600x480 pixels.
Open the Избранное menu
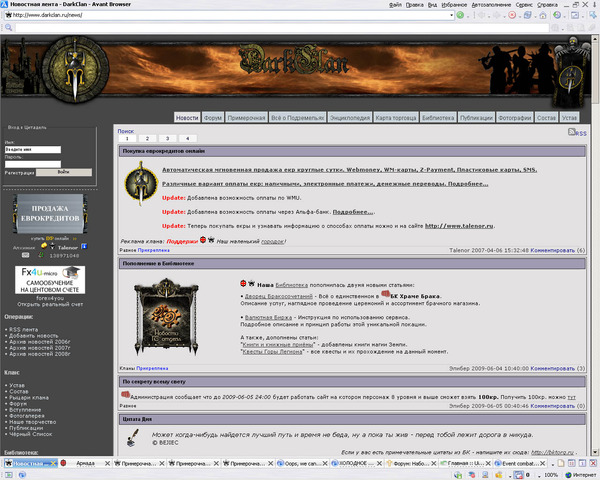pyautogui.click(x=454, y=5)
